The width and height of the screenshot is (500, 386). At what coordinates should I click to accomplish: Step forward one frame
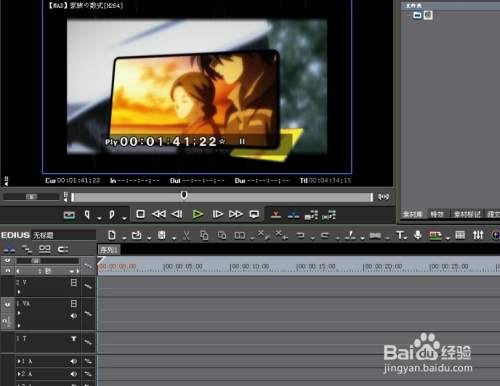pyautogui.click(x=217, y=214)
